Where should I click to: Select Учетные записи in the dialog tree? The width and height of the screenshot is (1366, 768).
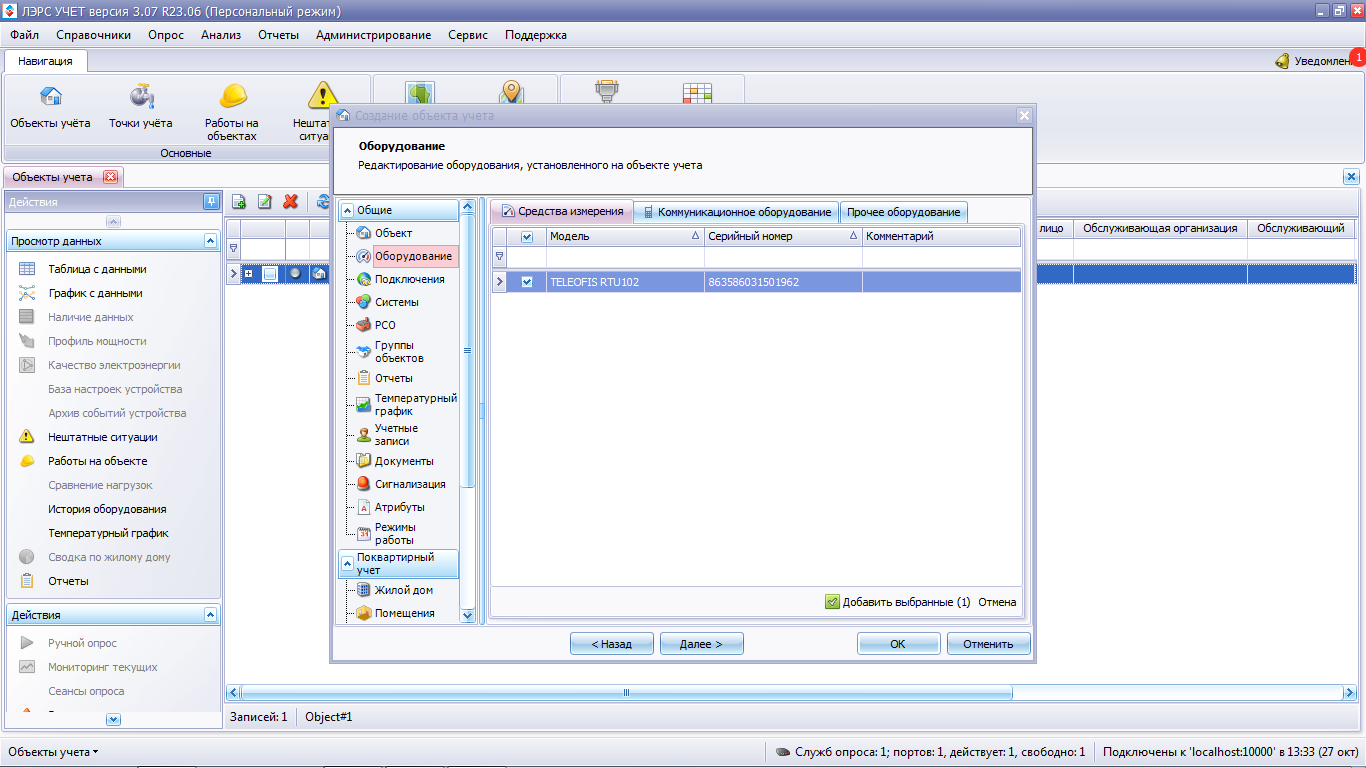click(396, 434)
